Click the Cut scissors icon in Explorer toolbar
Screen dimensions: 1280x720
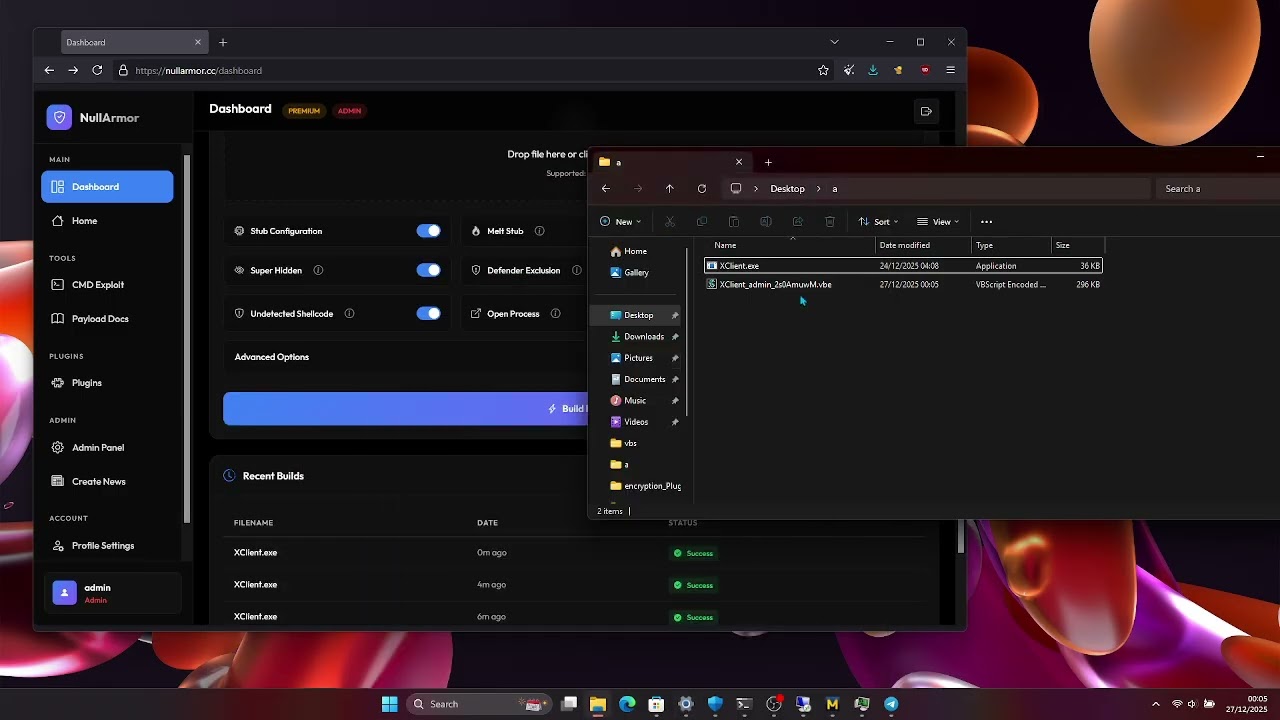coord(670,222)
